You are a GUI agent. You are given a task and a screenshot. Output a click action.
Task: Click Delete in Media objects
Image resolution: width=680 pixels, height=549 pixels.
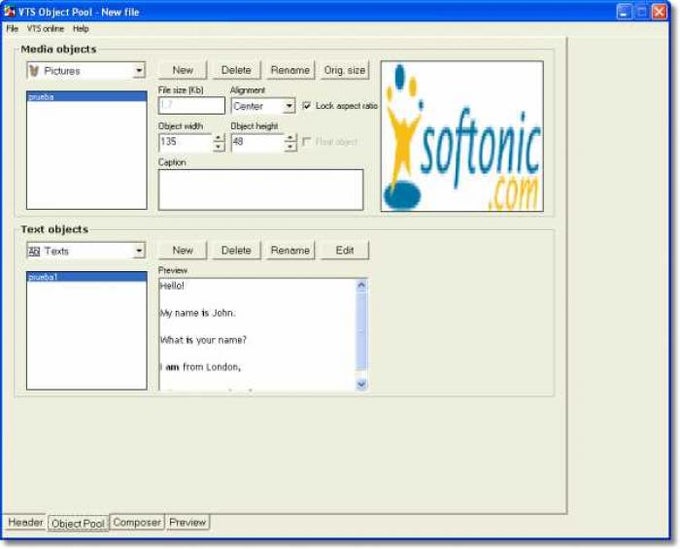(236, 70)
